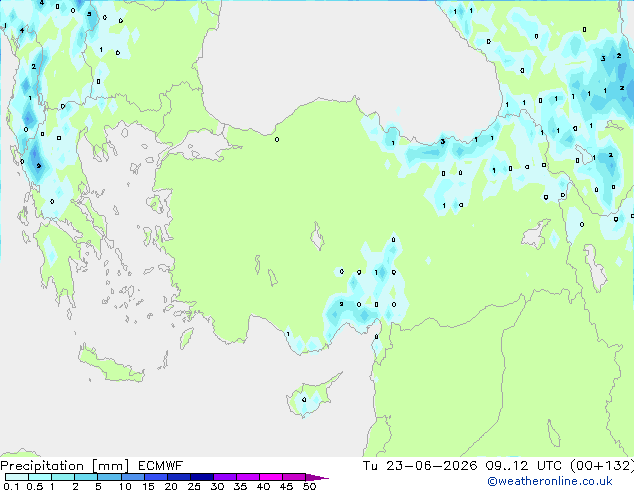Click the 'Tu 23-06-2026' date text
The height and width of the screenshot is (490, 634).
(420, 466)
